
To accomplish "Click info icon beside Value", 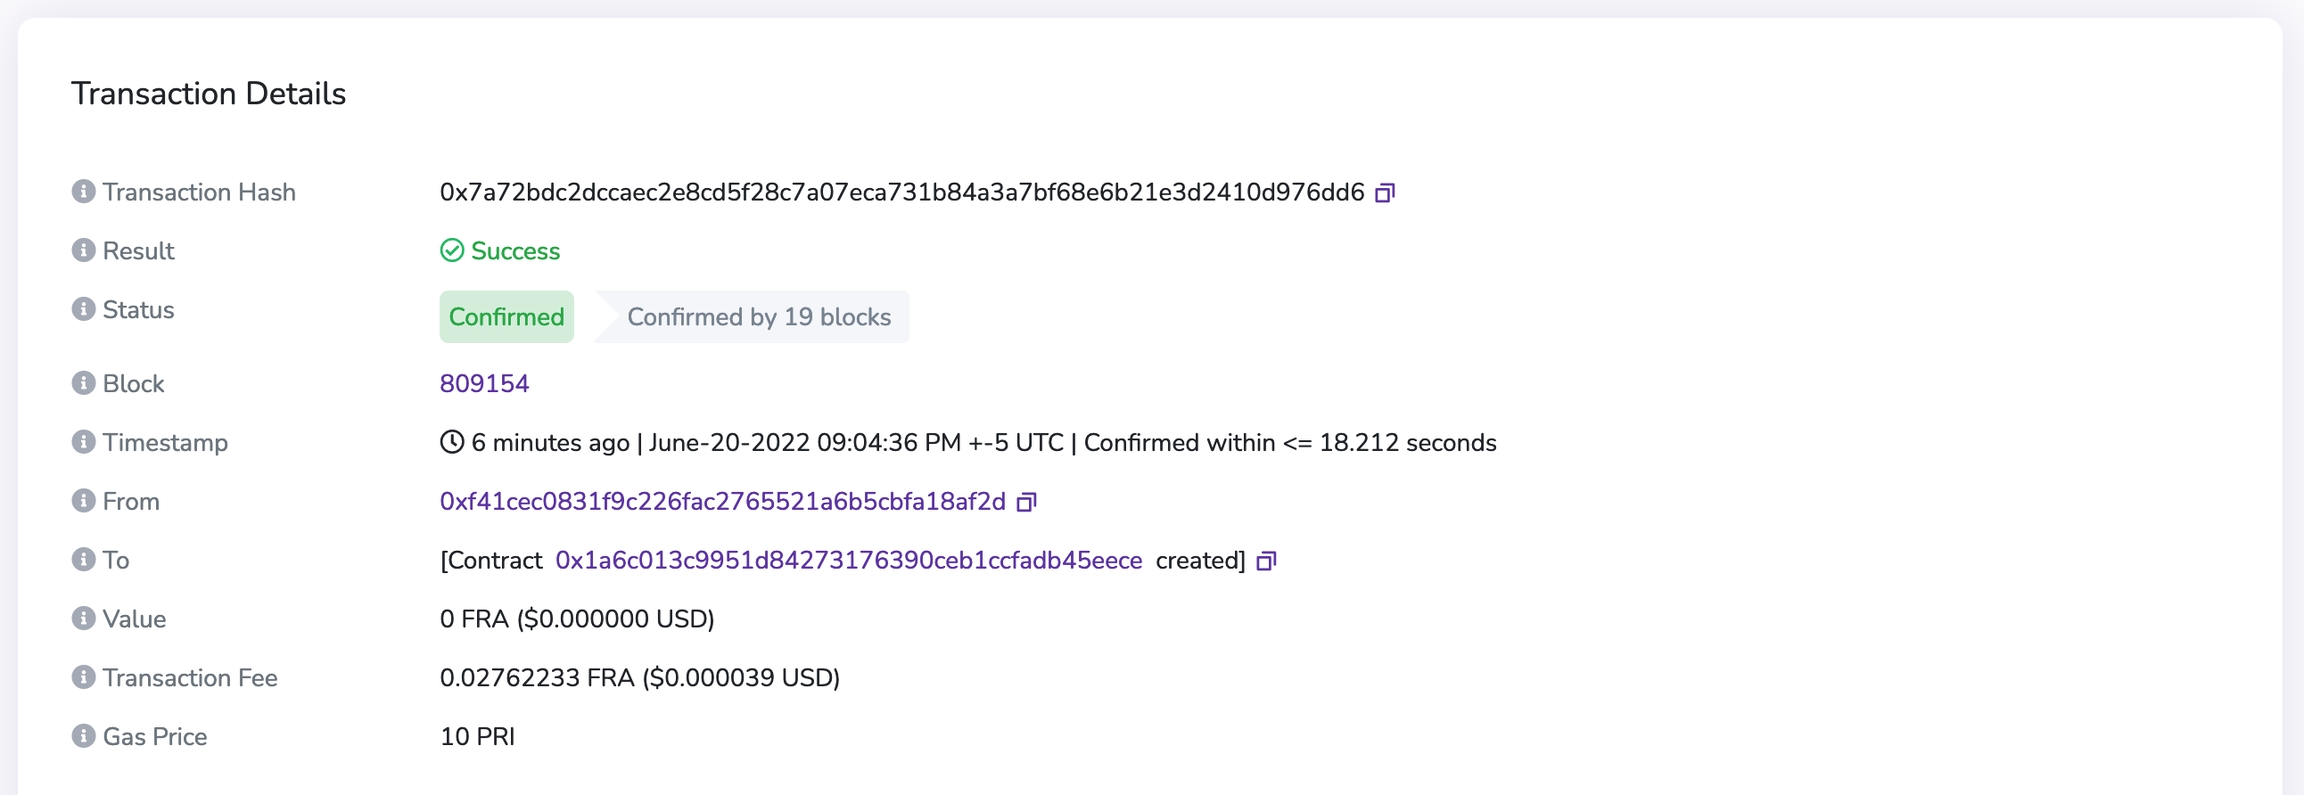I will click(x=84, y=619).
